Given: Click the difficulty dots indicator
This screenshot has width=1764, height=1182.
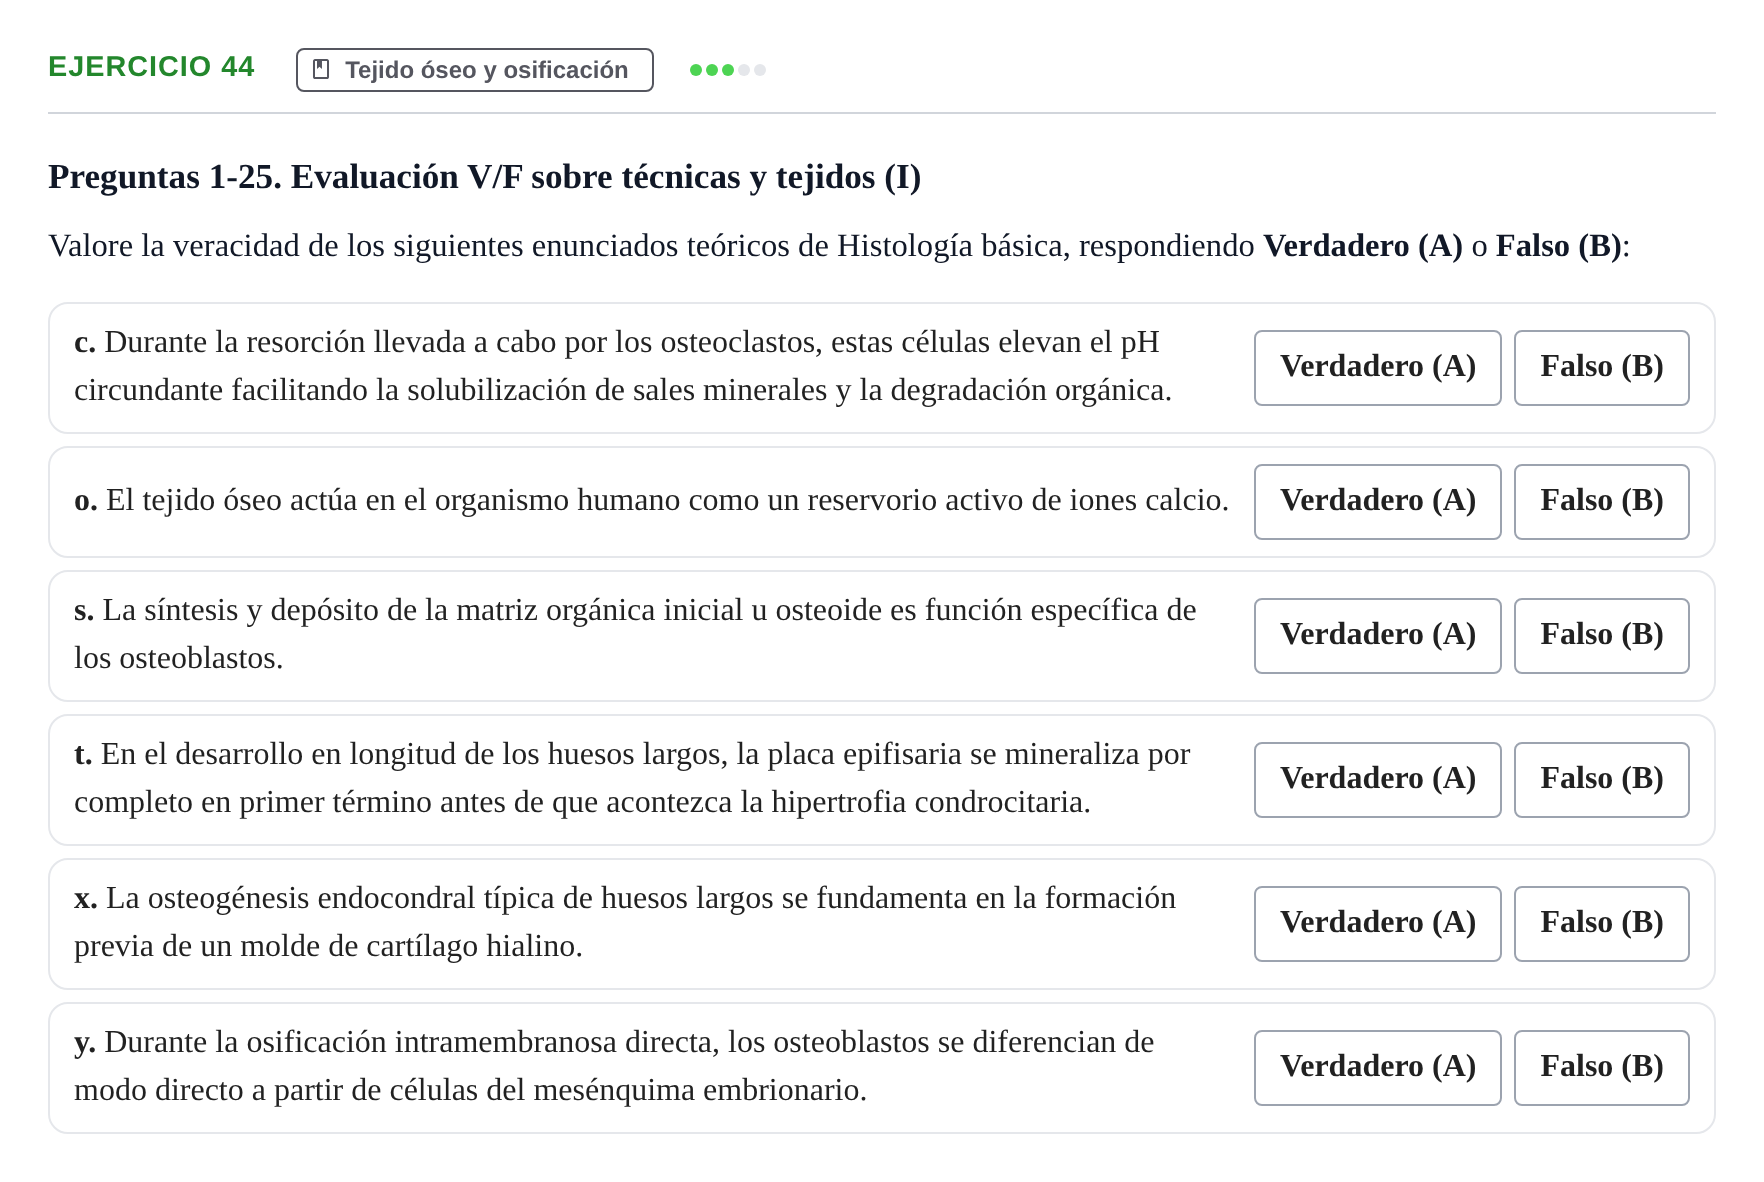Looking at the screenshot, I should 728,70.
